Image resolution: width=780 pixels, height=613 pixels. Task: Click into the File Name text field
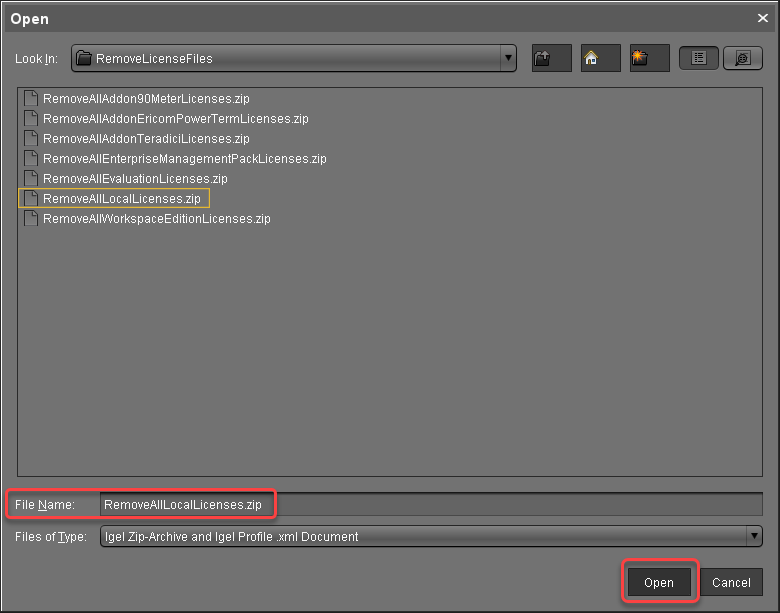(x=430, y=505)
